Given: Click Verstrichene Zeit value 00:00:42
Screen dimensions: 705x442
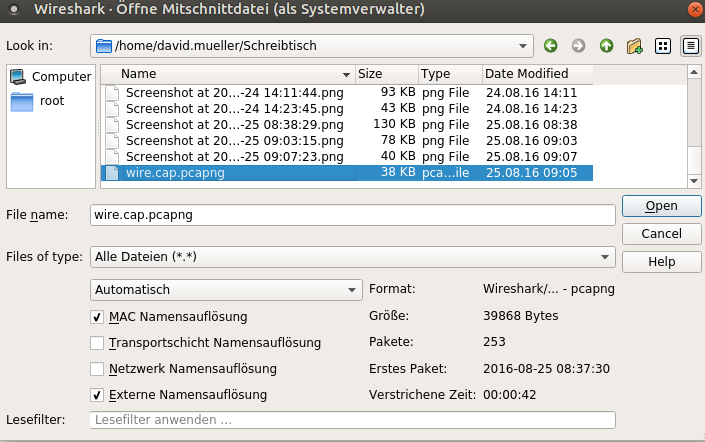Looking at the screenshot, I should click(x=509, y=395).
